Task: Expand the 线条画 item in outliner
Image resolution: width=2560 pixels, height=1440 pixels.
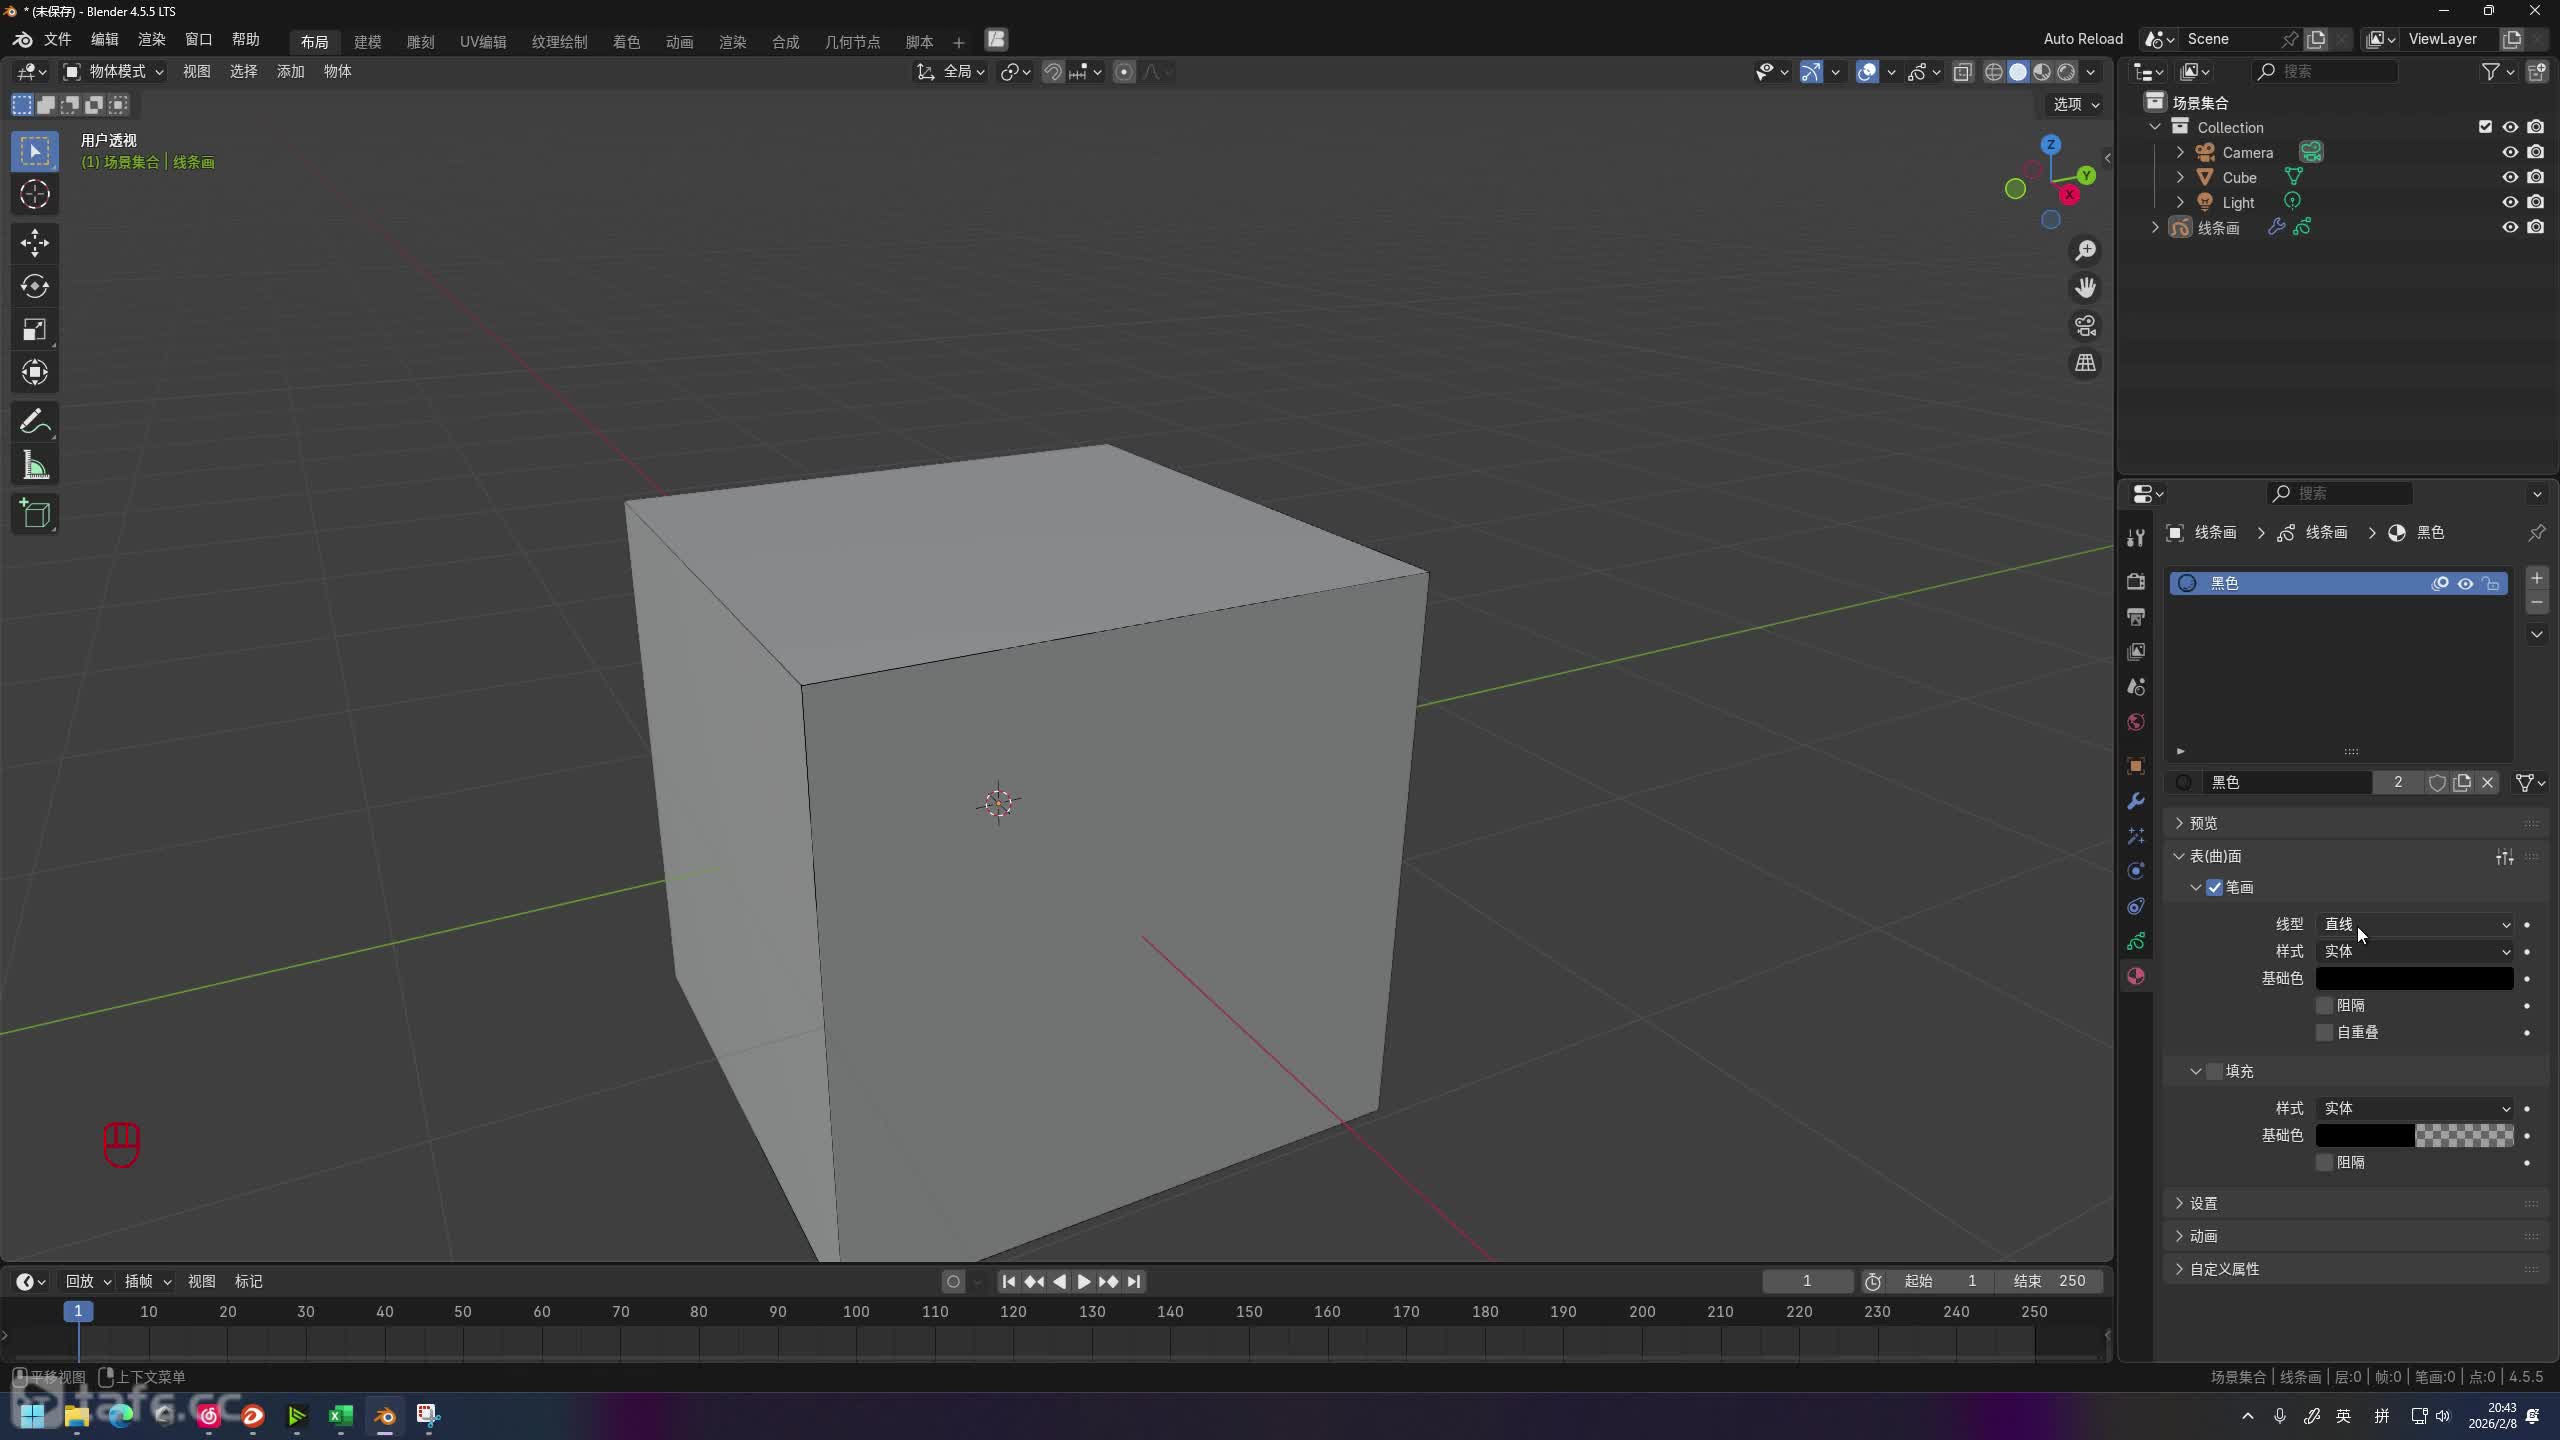Action: coord(2155,228)
